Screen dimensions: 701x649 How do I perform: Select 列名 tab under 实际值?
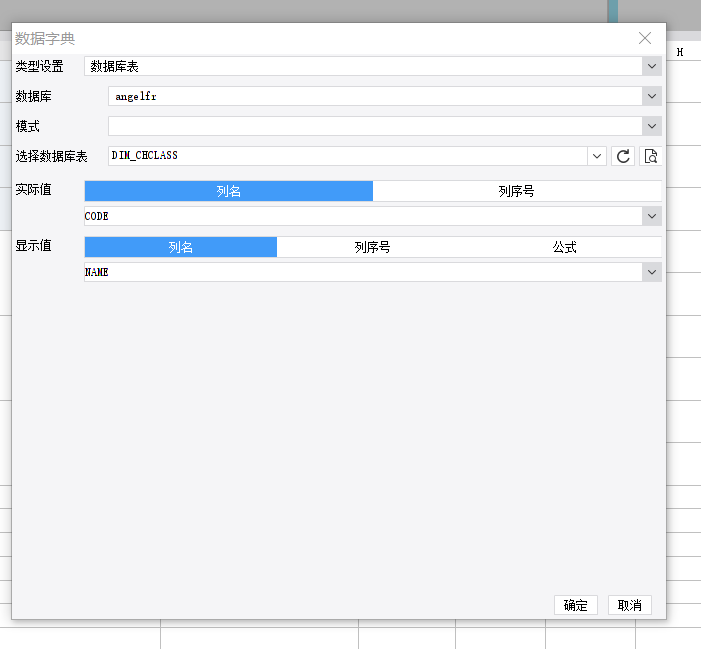(228, 191)
